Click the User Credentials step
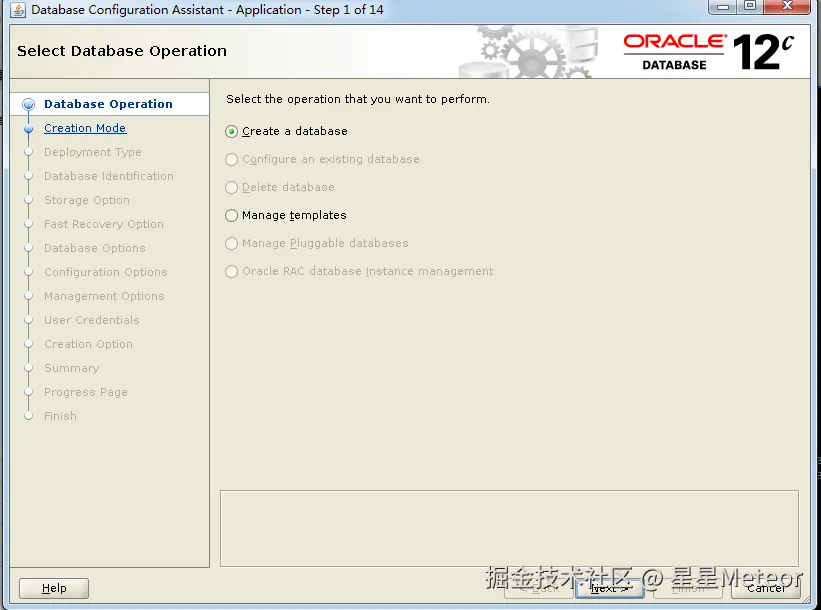The height and width of the screenshot is (610, 821). [x=92, y=320]
